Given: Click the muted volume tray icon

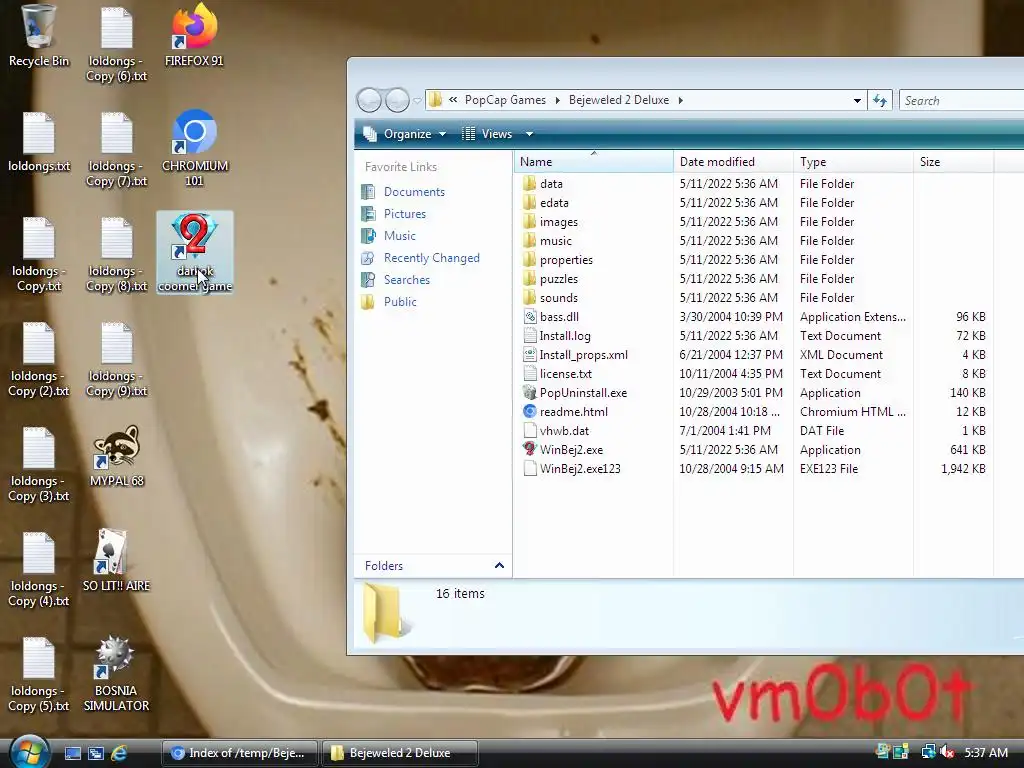Looking at the screenshot, I should coord(947,752).
